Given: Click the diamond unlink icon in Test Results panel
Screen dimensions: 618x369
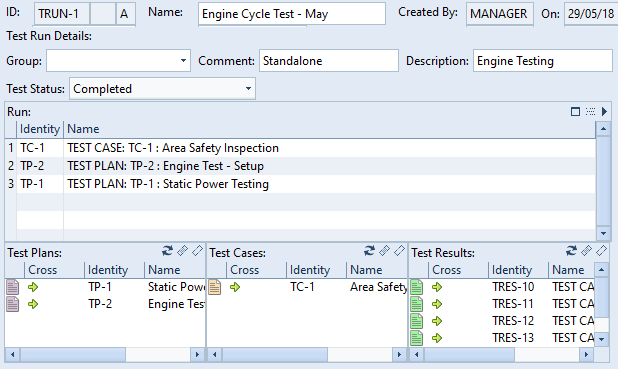Looking at the screenshot, I should (x=601, y=251).
